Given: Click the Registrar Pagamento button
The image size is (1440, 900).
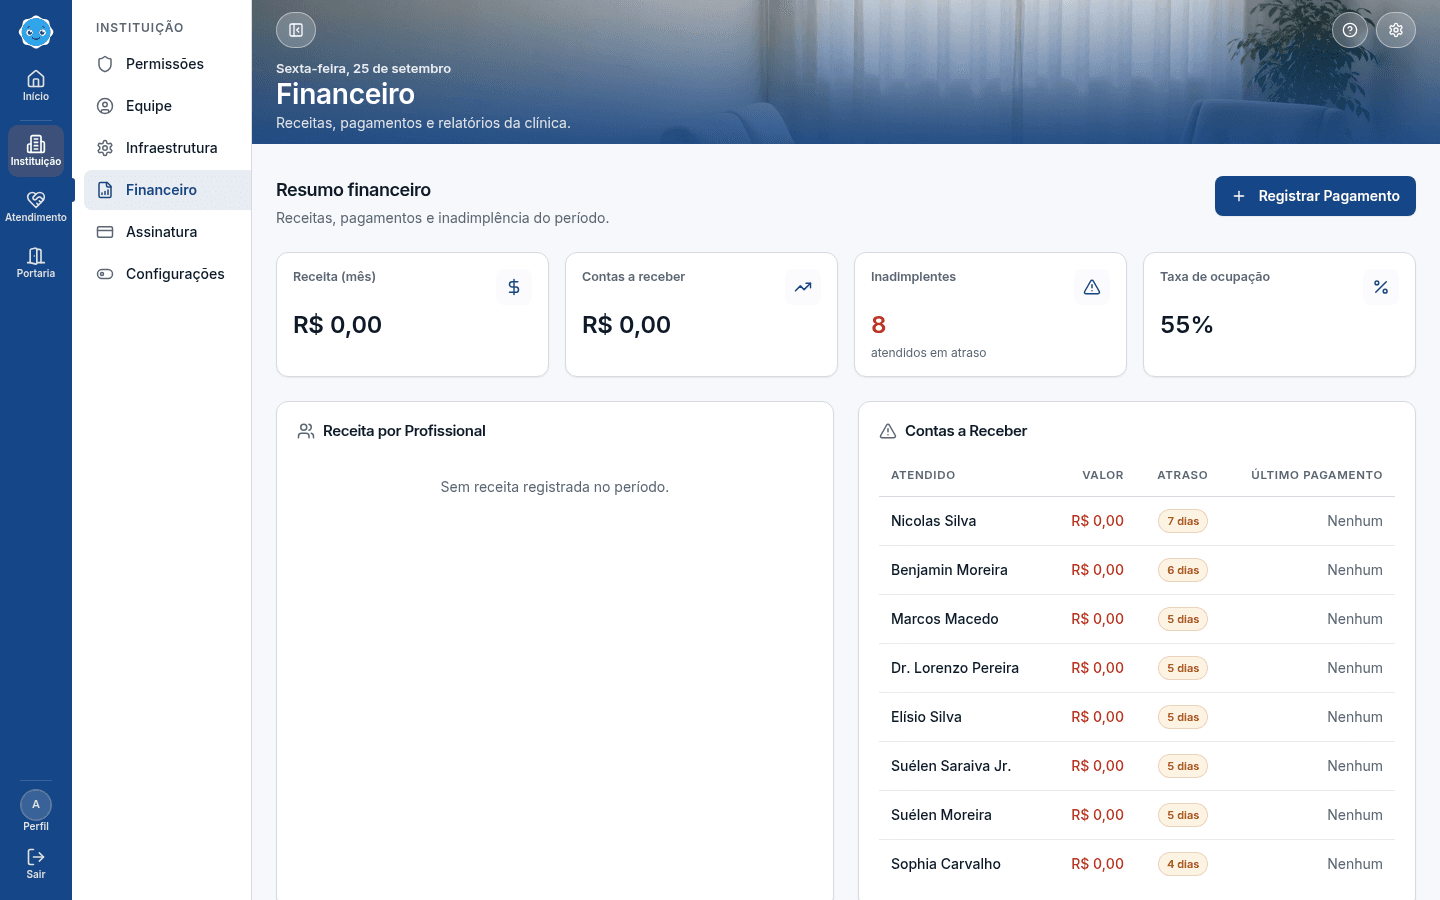Looking at the screenshot, I should click(x=1315, y=196).
